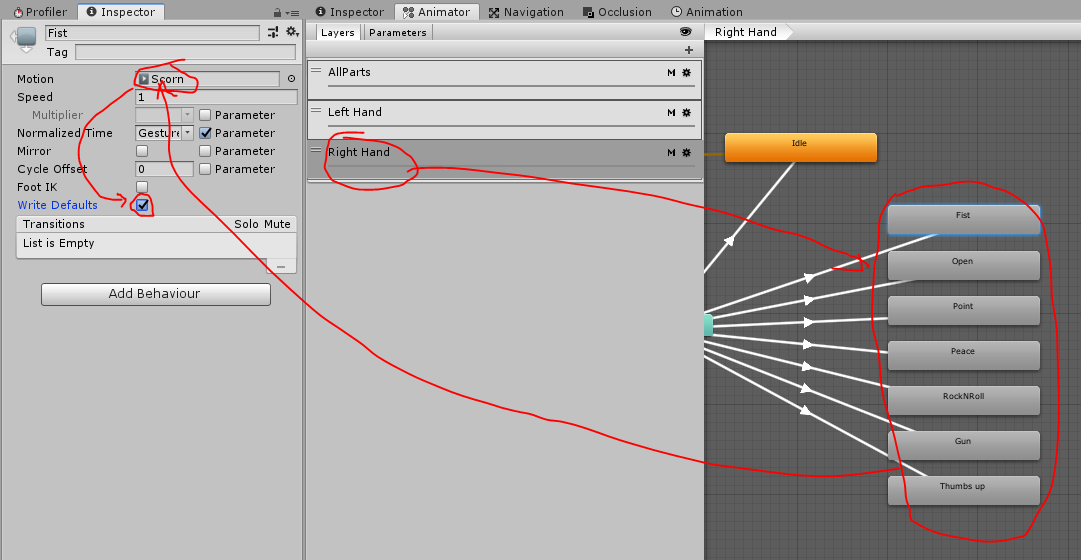The image size is (1081, 560).
Task: Click the Cycle Offset value field
Action: pos(164,169)
